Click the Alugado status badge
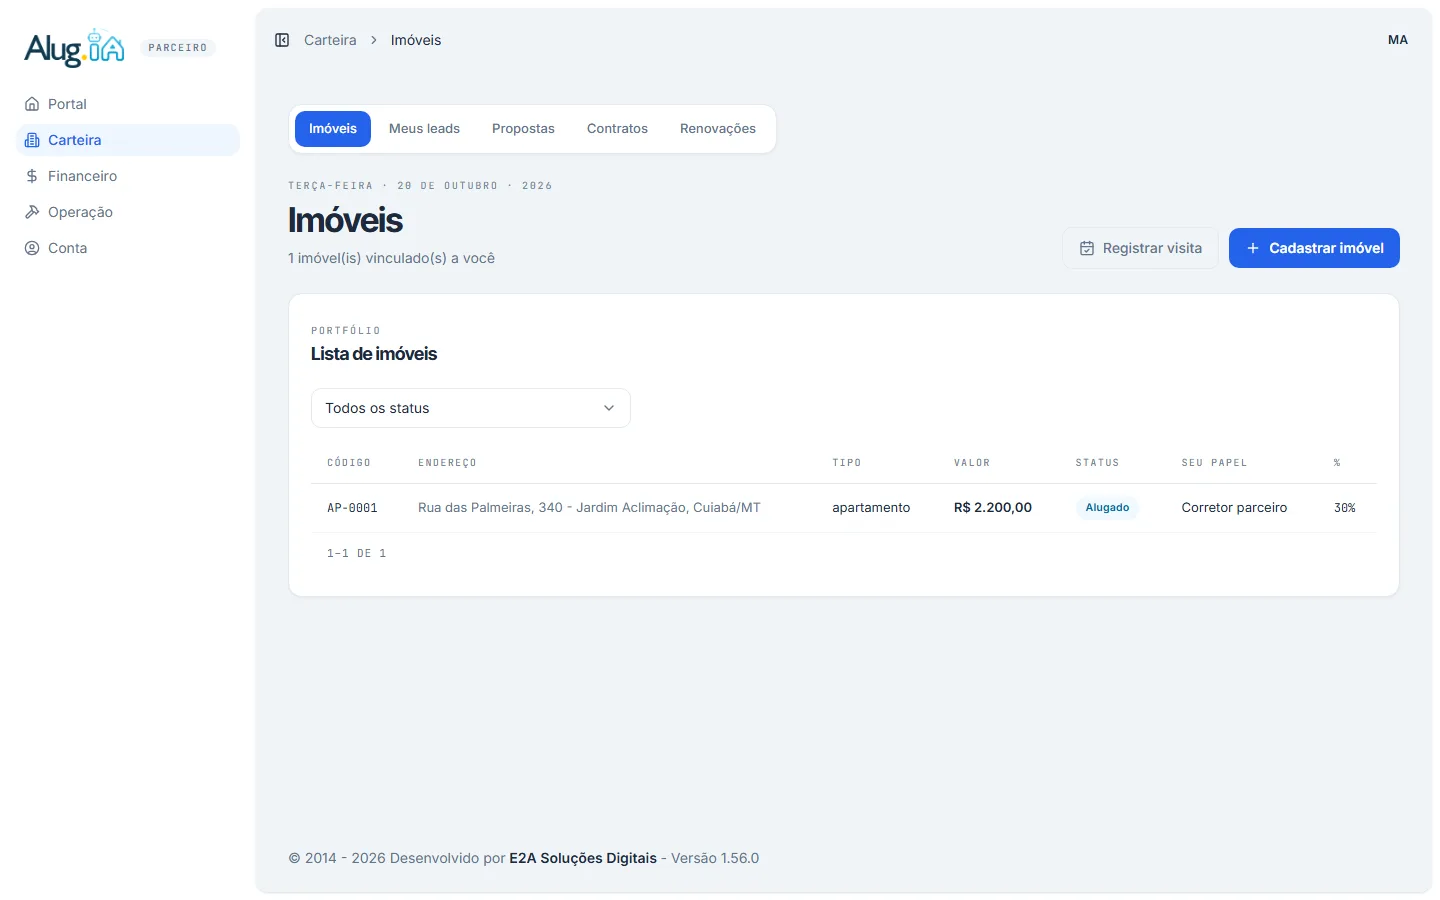The width and height of the screenshot is (1440, 900). pyautogui.click(x=1107, y=508)
